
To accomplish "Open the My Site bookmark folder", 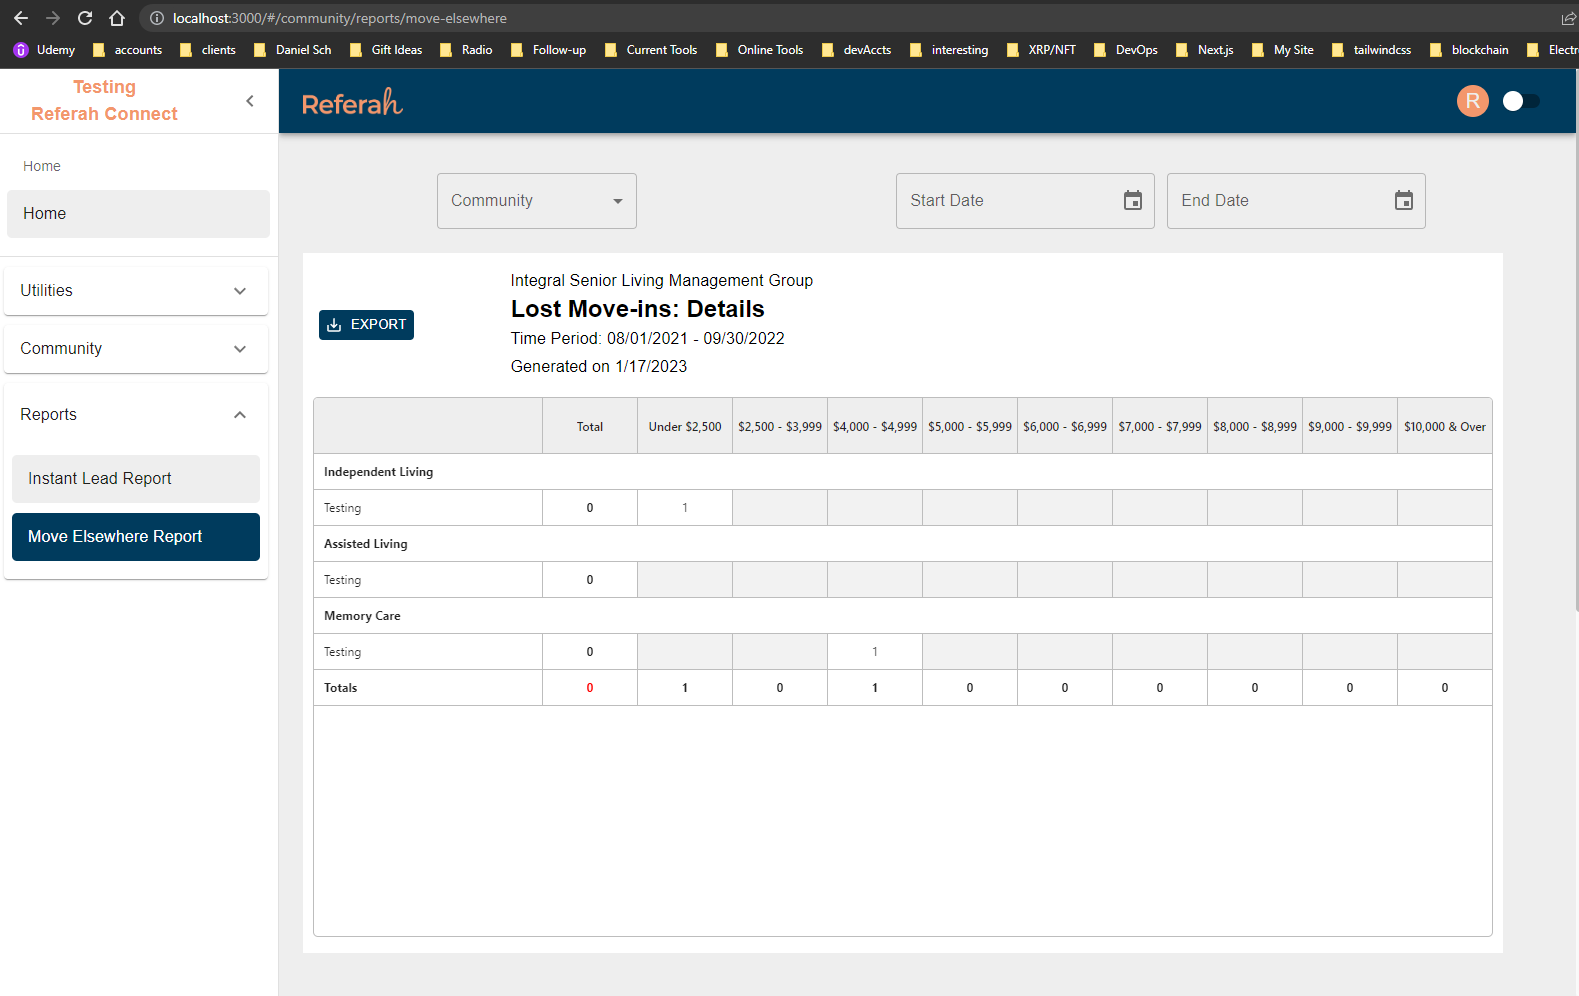I will tap(1283, 50).
